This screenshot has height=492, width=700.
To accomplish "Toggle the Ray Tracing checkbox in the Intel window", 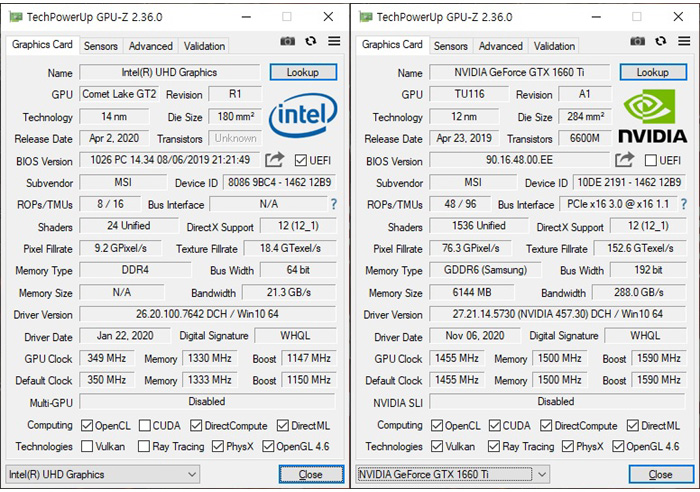I will 144,446.
